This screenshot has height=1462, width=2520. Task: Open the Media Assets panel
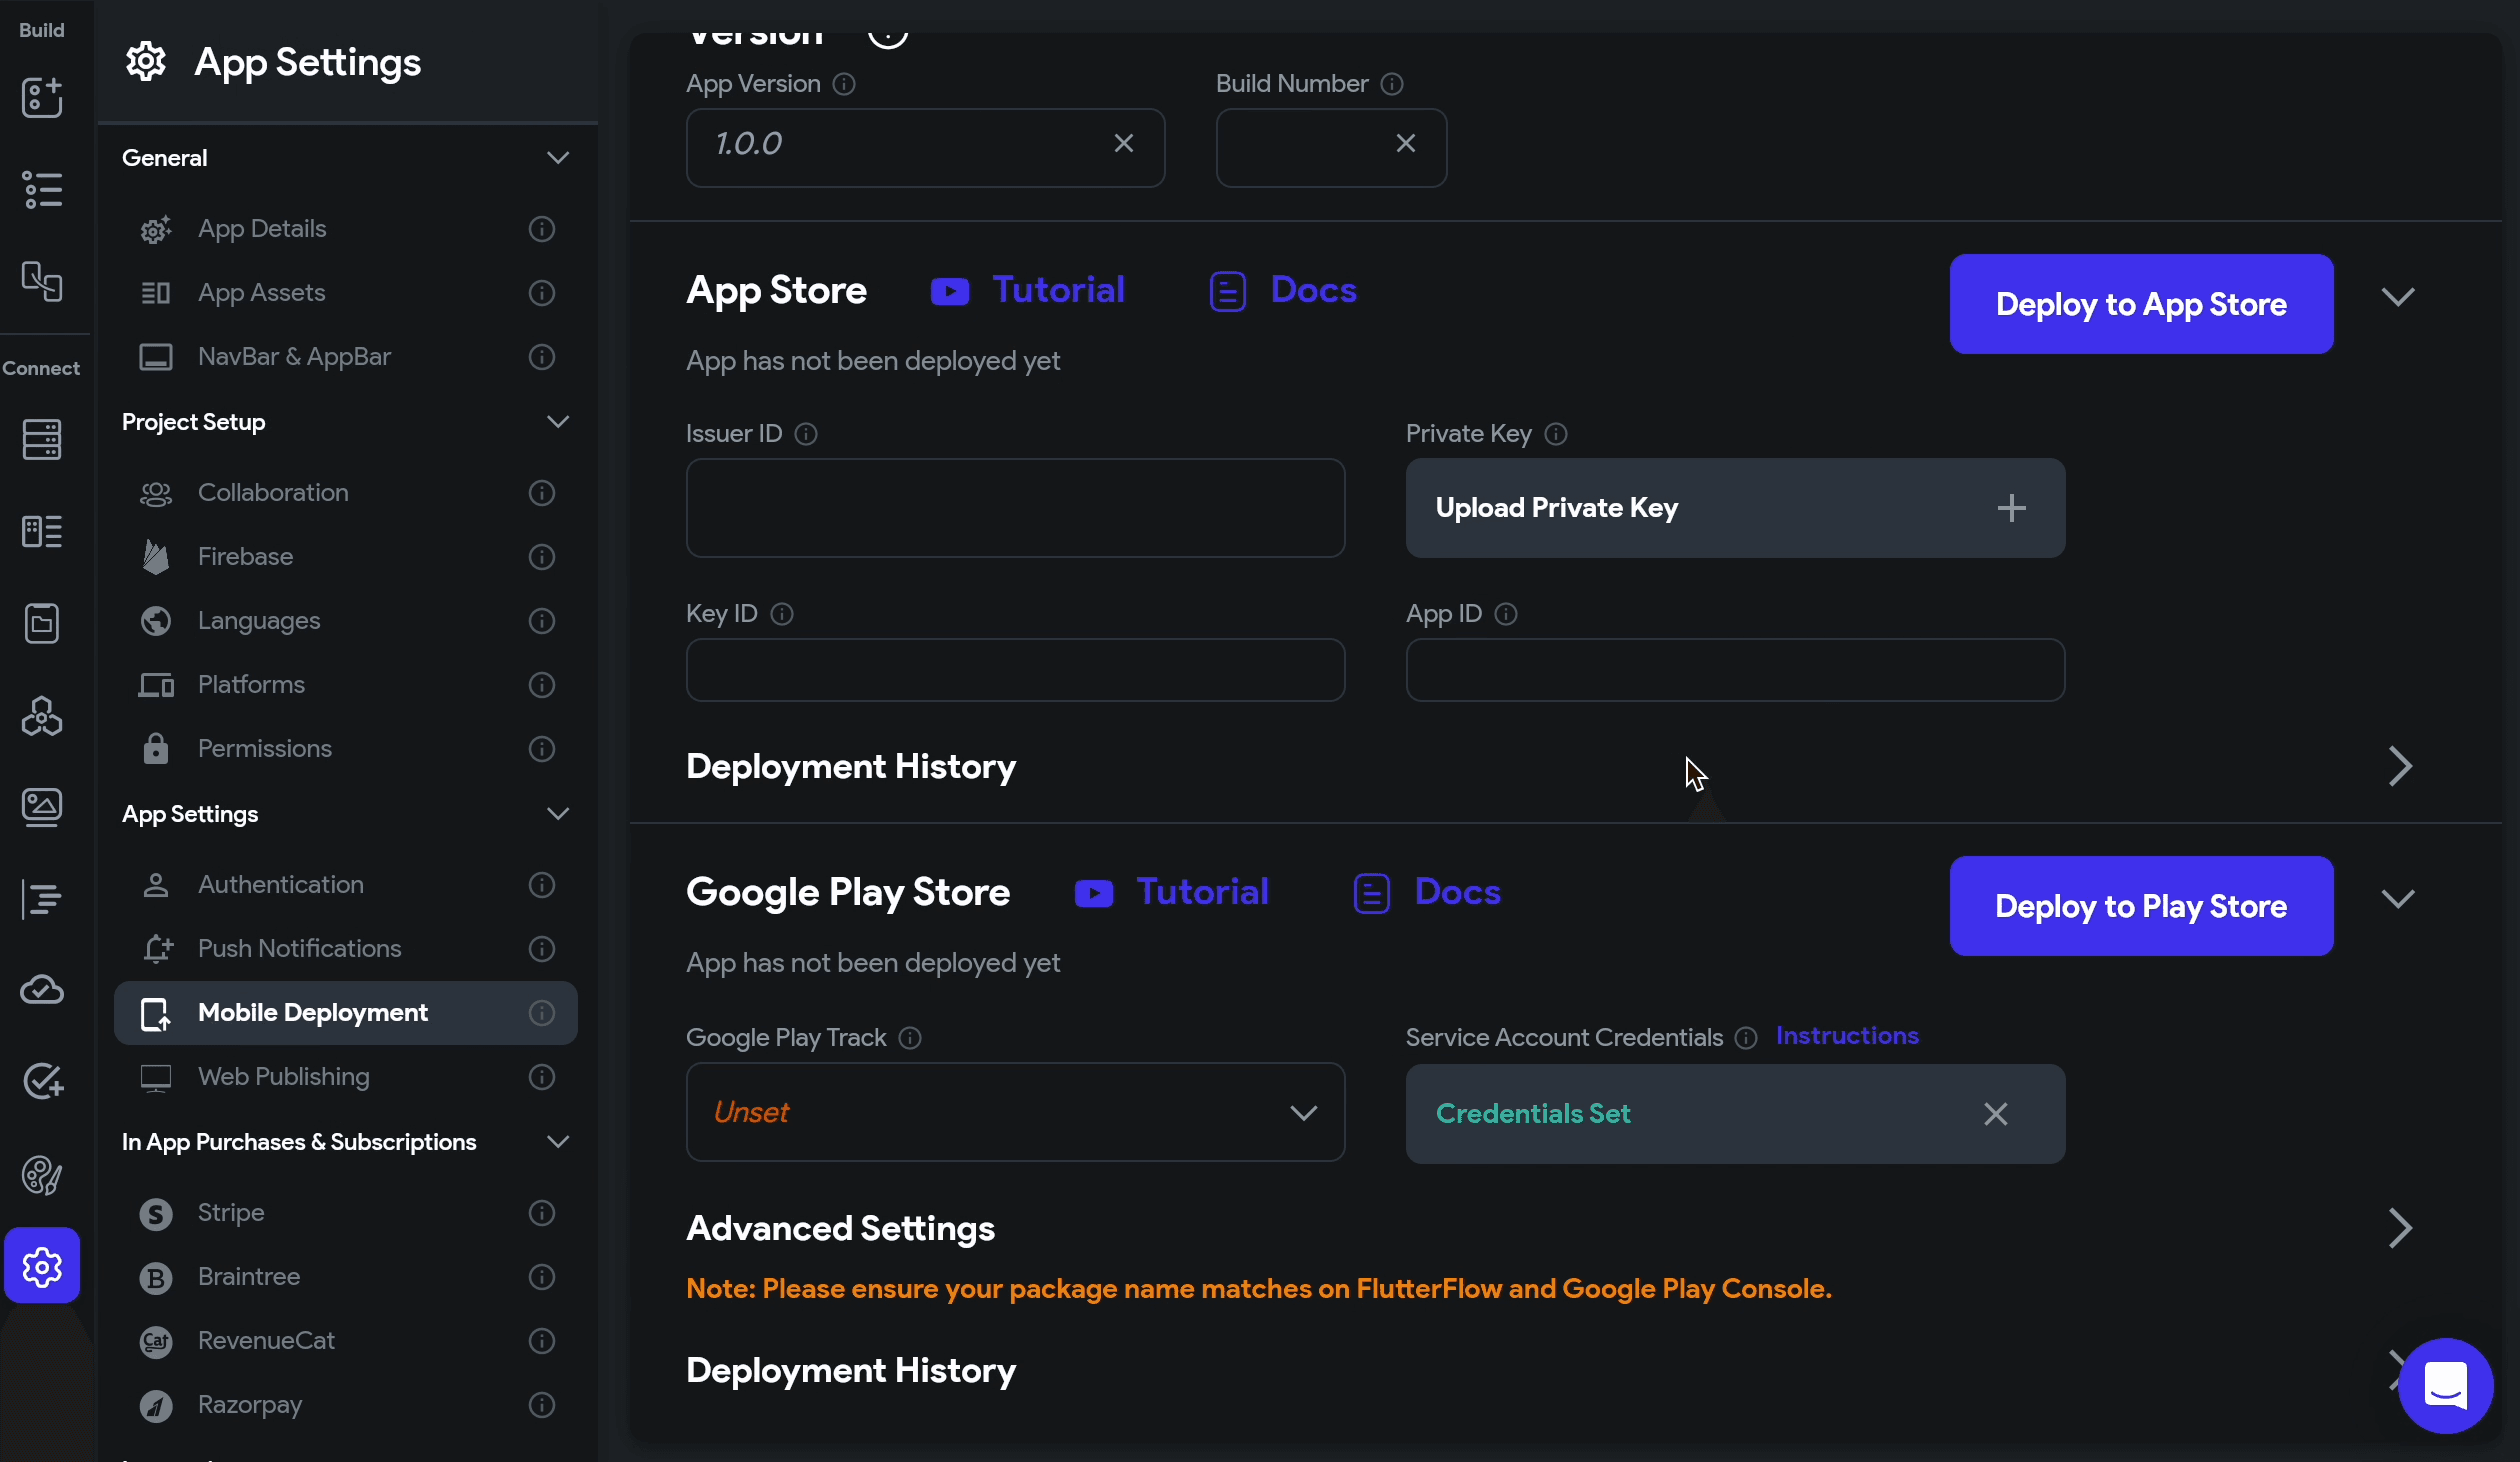click(41, 807)
